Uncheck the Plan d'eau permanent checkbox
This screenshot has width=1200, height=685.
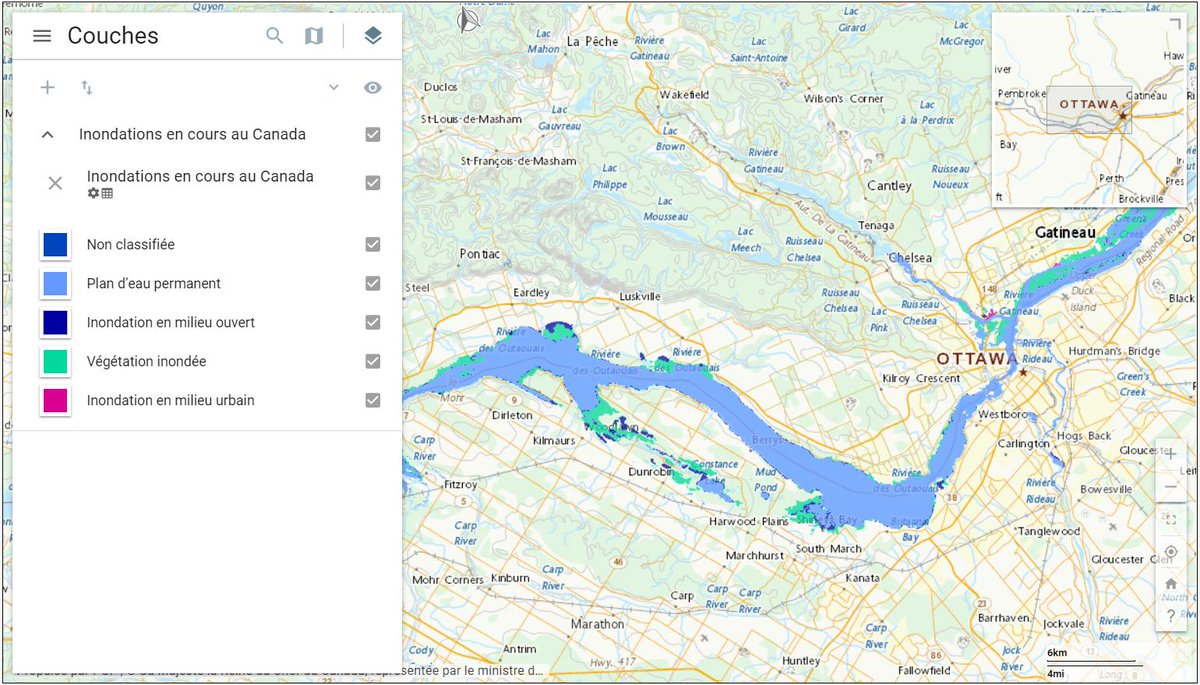tap(373, 283)
